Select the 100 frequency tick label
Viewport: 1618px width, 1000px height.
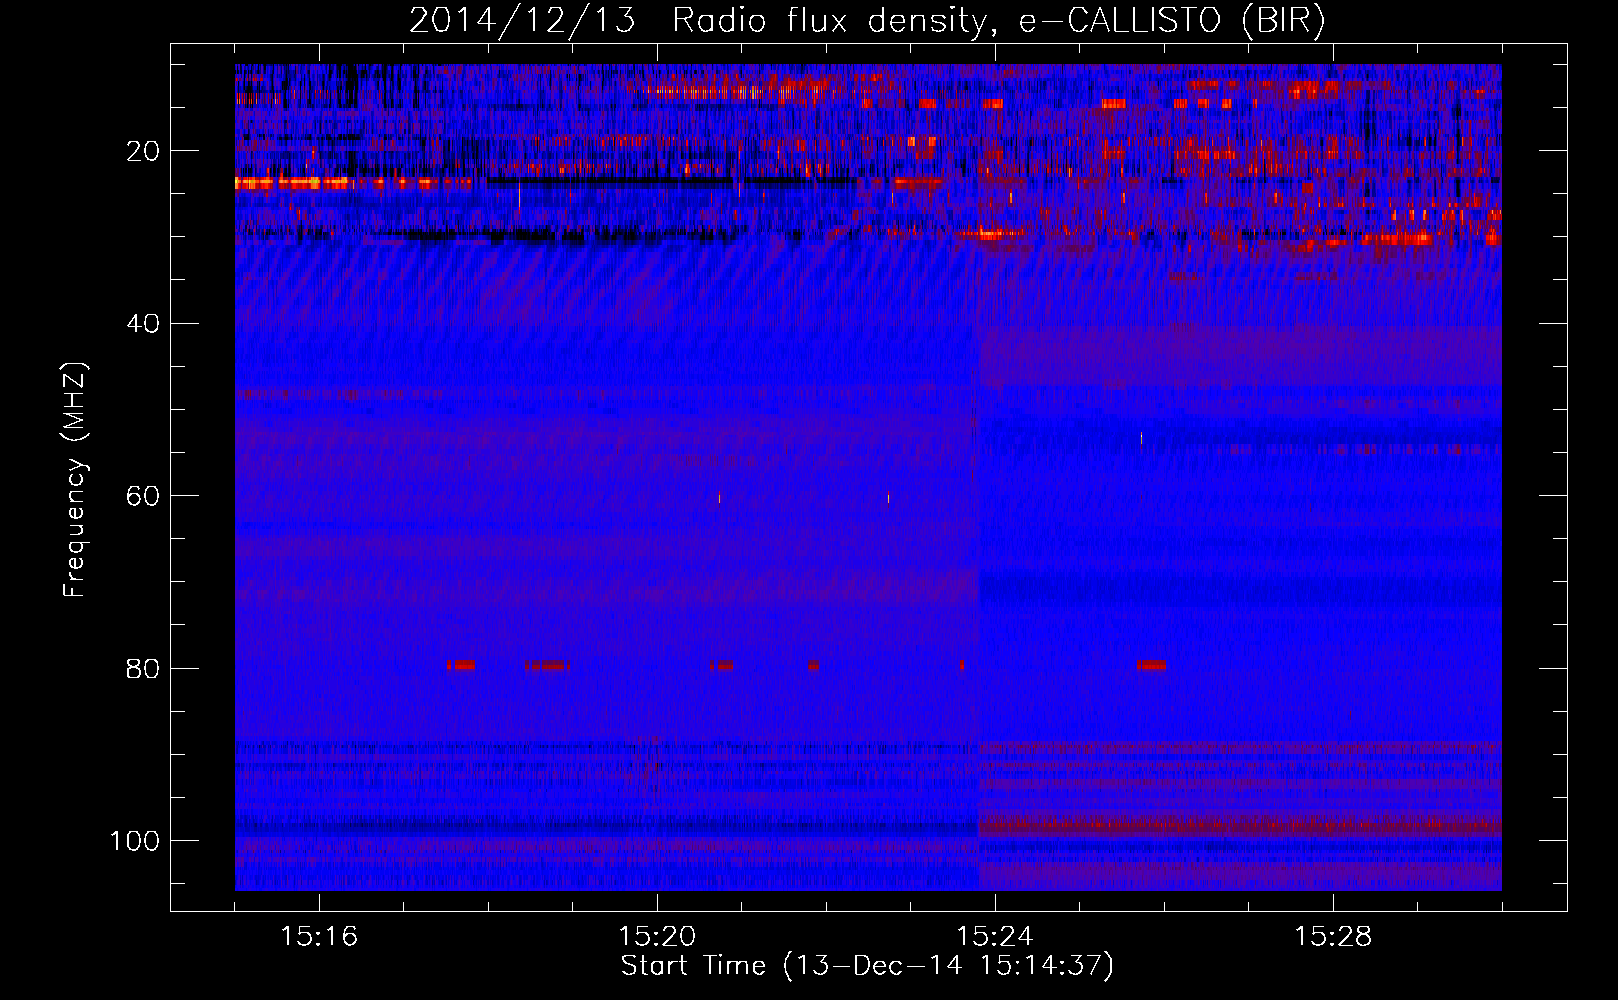coord(135,841)
